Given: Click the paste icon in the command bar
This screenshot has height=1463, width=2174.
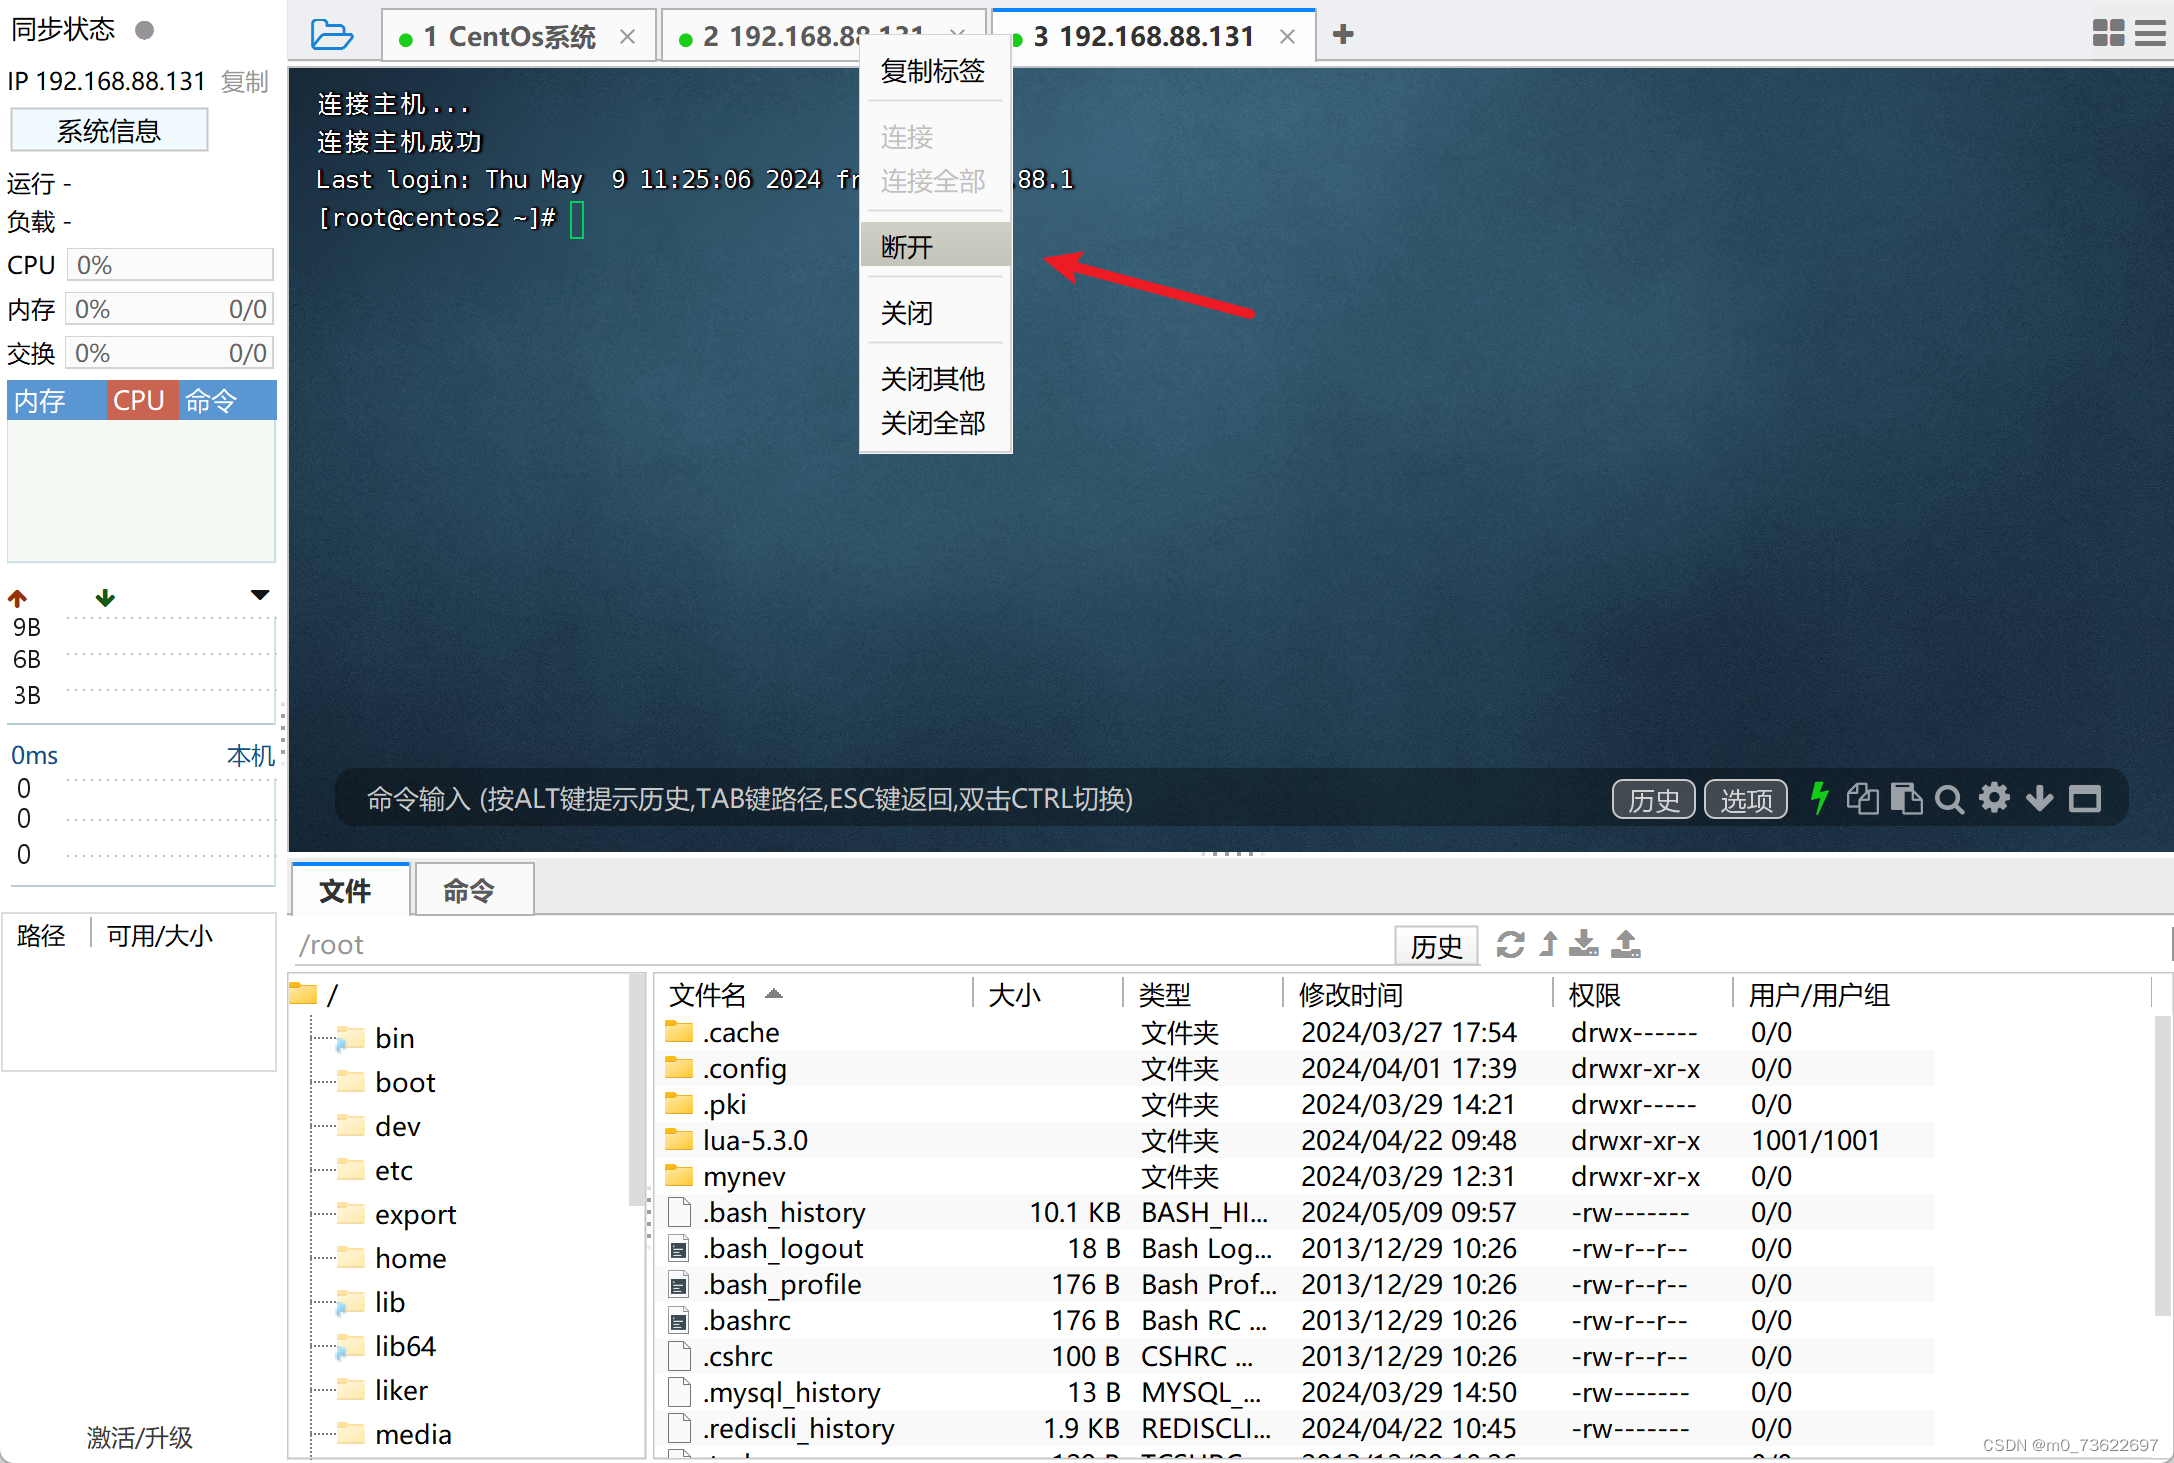Looking at the screenshot, I should 1906,798.
